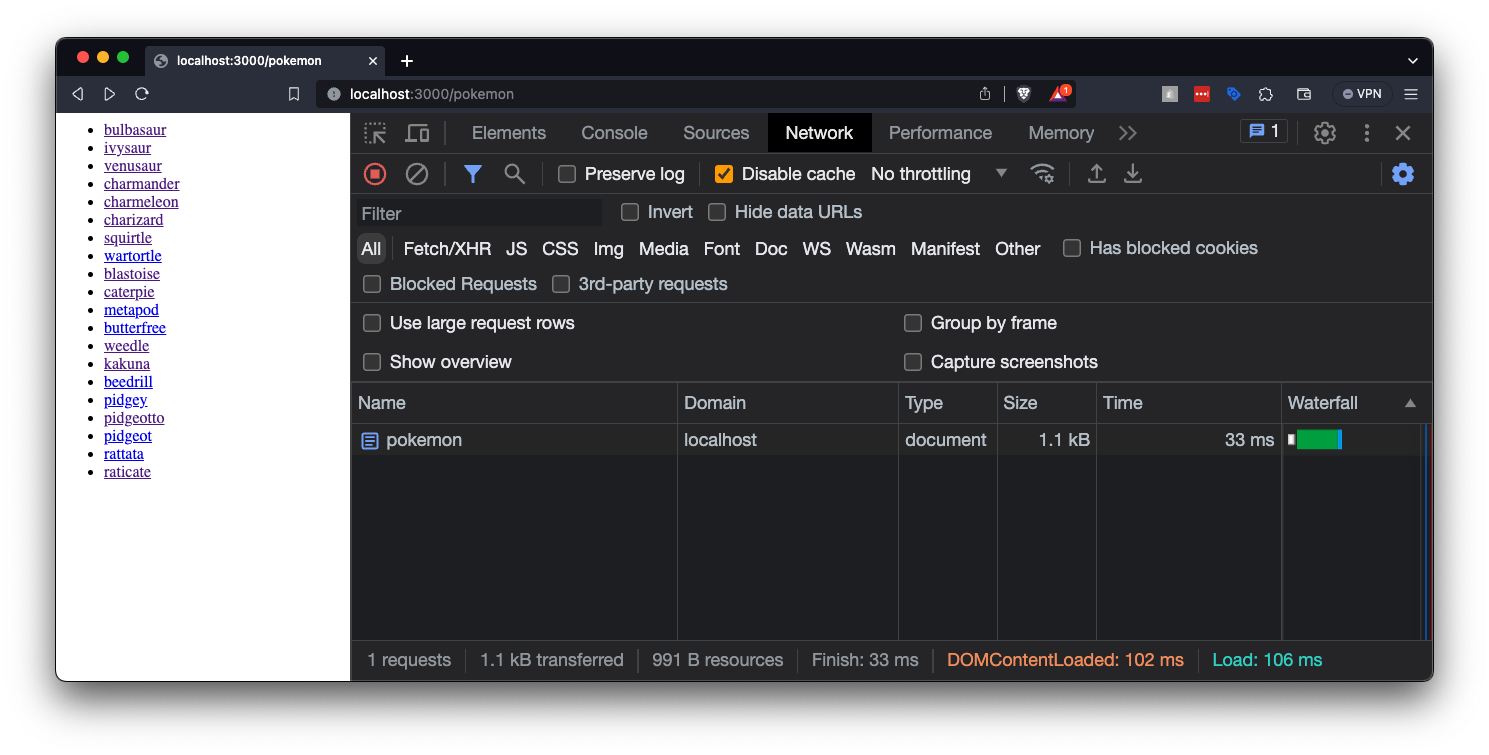Filter requests by Img type
This screenshot has width=1489, height=755.
click(608, 249)
